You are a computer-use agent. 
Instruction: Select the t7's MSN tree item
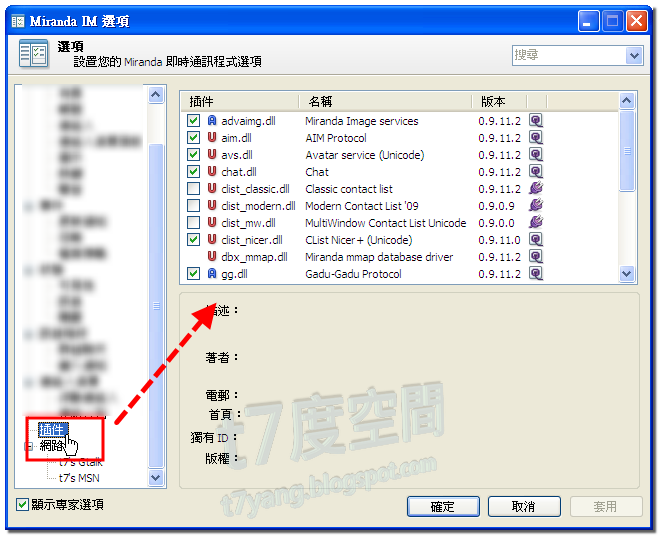pyautogui.click(x=79, y=478)
